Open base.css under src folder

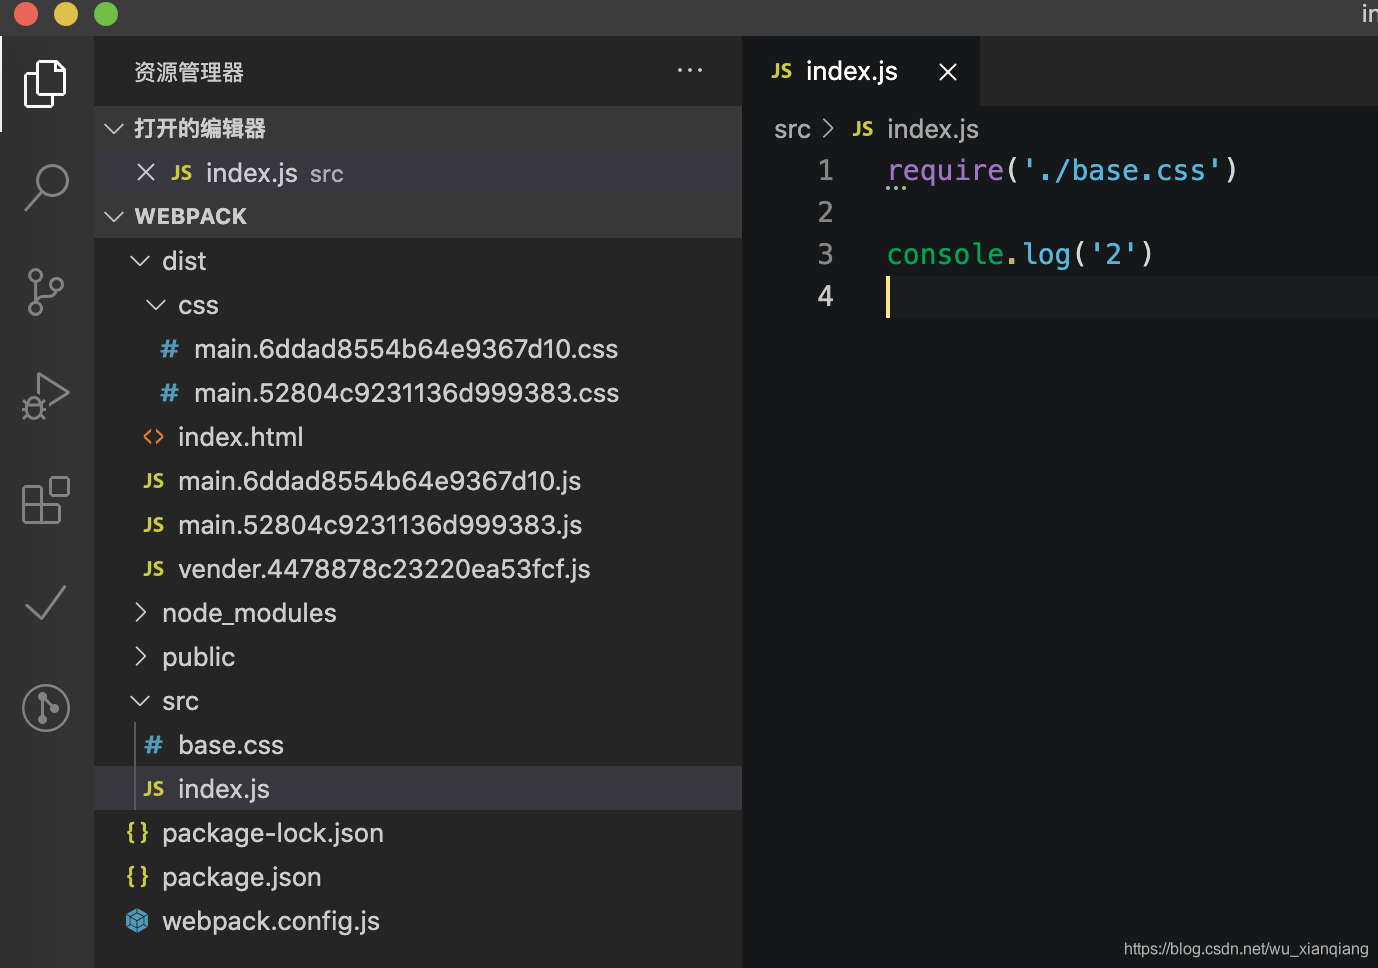point(230,745)
